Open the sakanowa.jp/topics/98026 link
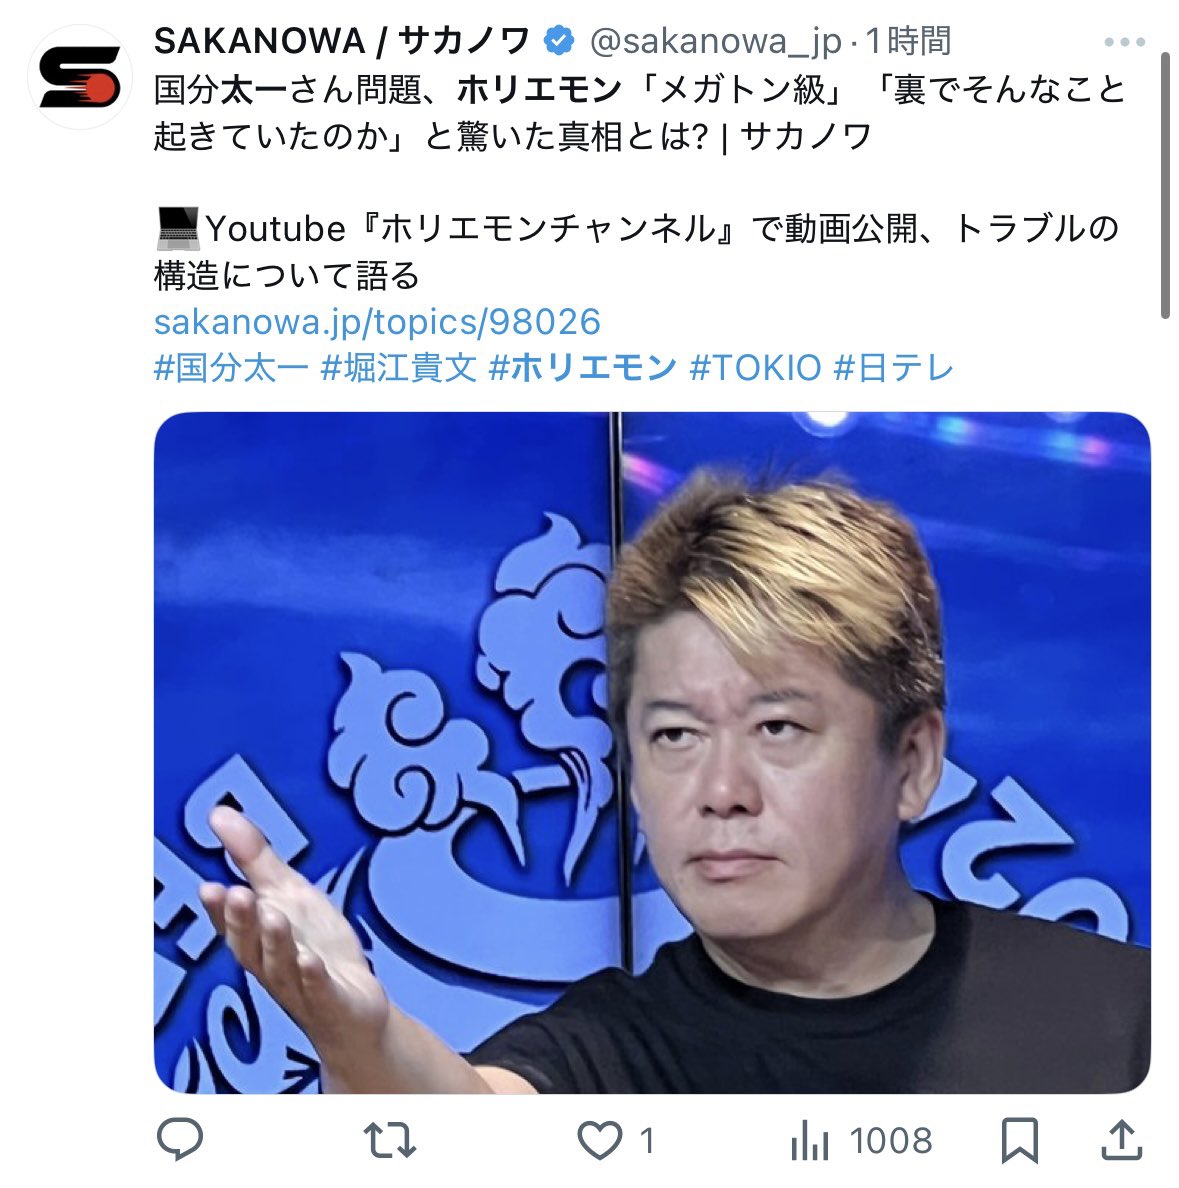 [x=377, y=322]
